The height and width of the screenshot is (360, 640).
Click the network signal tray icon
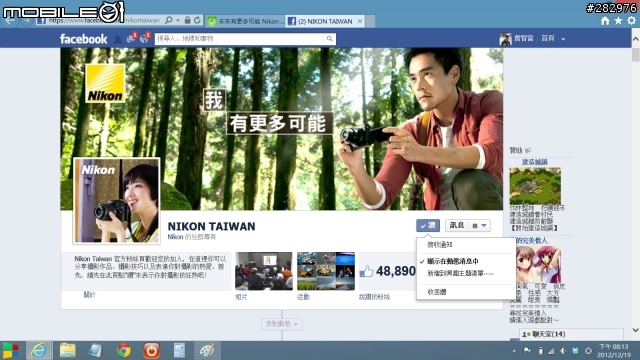(551, 351)
